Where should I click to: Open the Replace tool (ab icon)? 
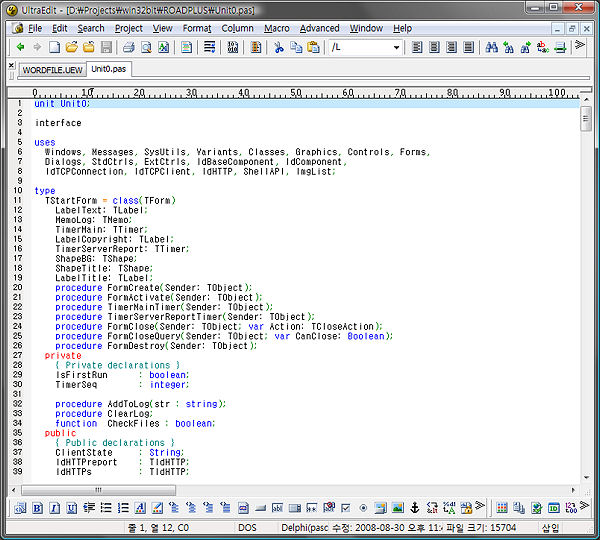pyautogui.click(x=543, y=47)
